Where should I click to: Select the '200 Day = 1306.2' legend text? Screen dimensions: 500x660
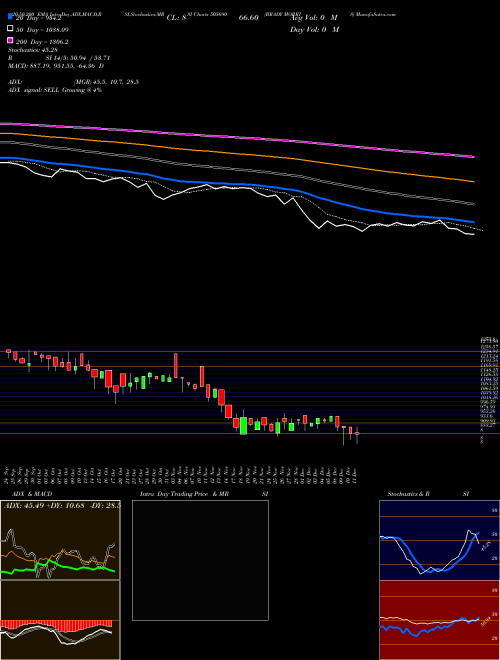point(43,42)
